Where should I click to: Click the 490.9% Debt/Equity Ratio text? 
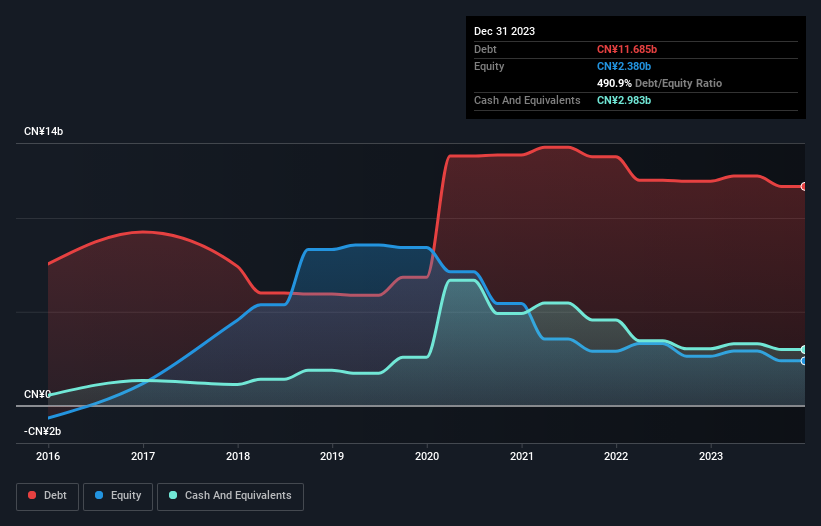click(x=659, y=83)
